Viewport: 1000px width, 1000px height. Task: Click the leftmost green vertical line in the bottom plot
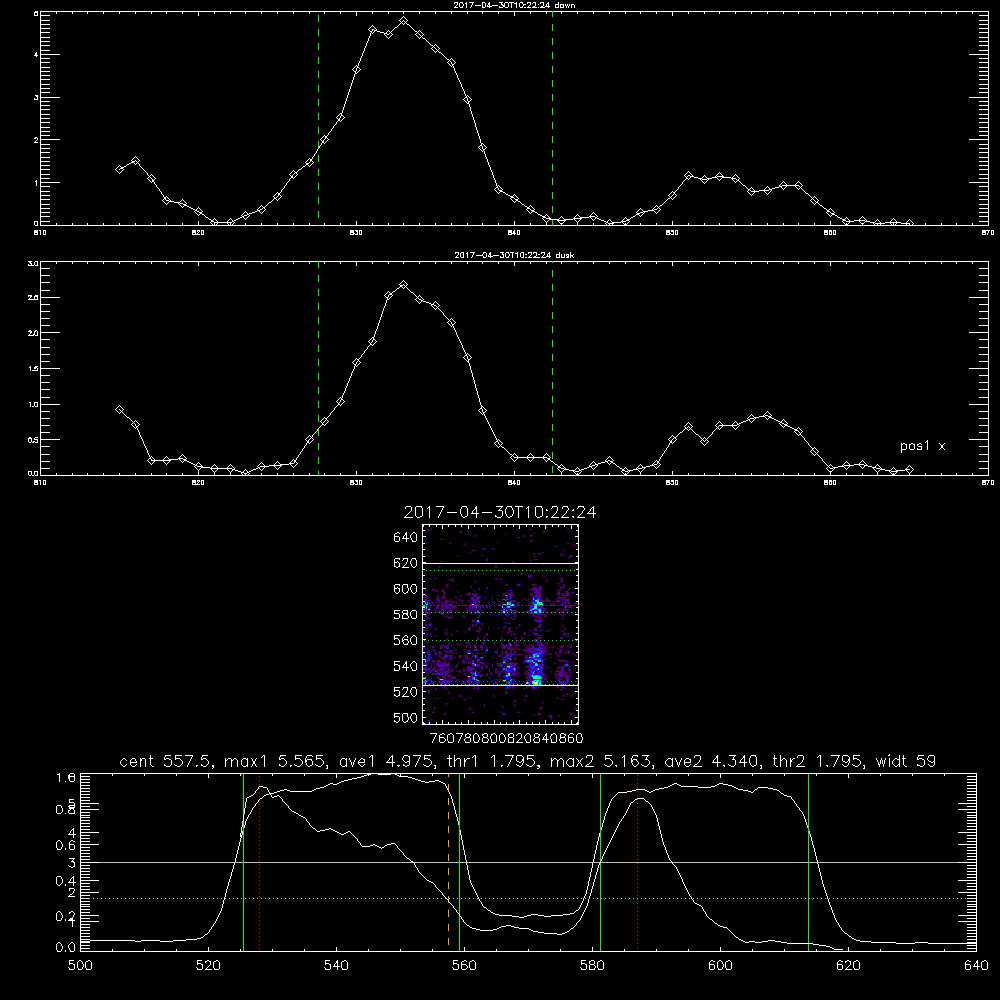[x=244, y=861]
